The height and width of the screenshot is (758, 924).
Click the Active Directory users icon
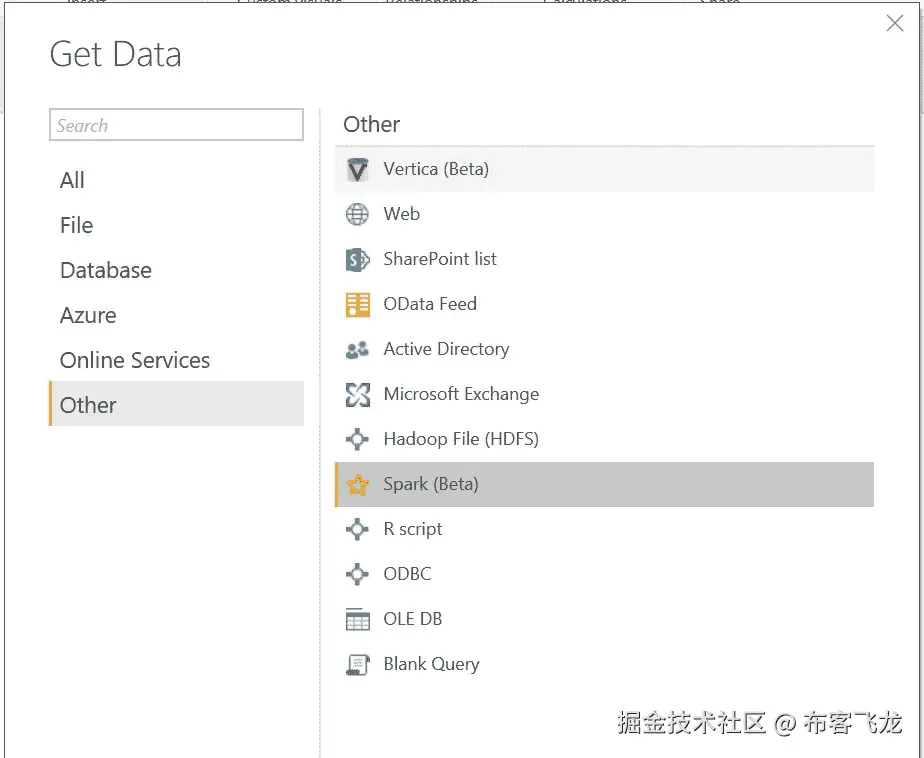pyautogui.click(x=357, y=350)
